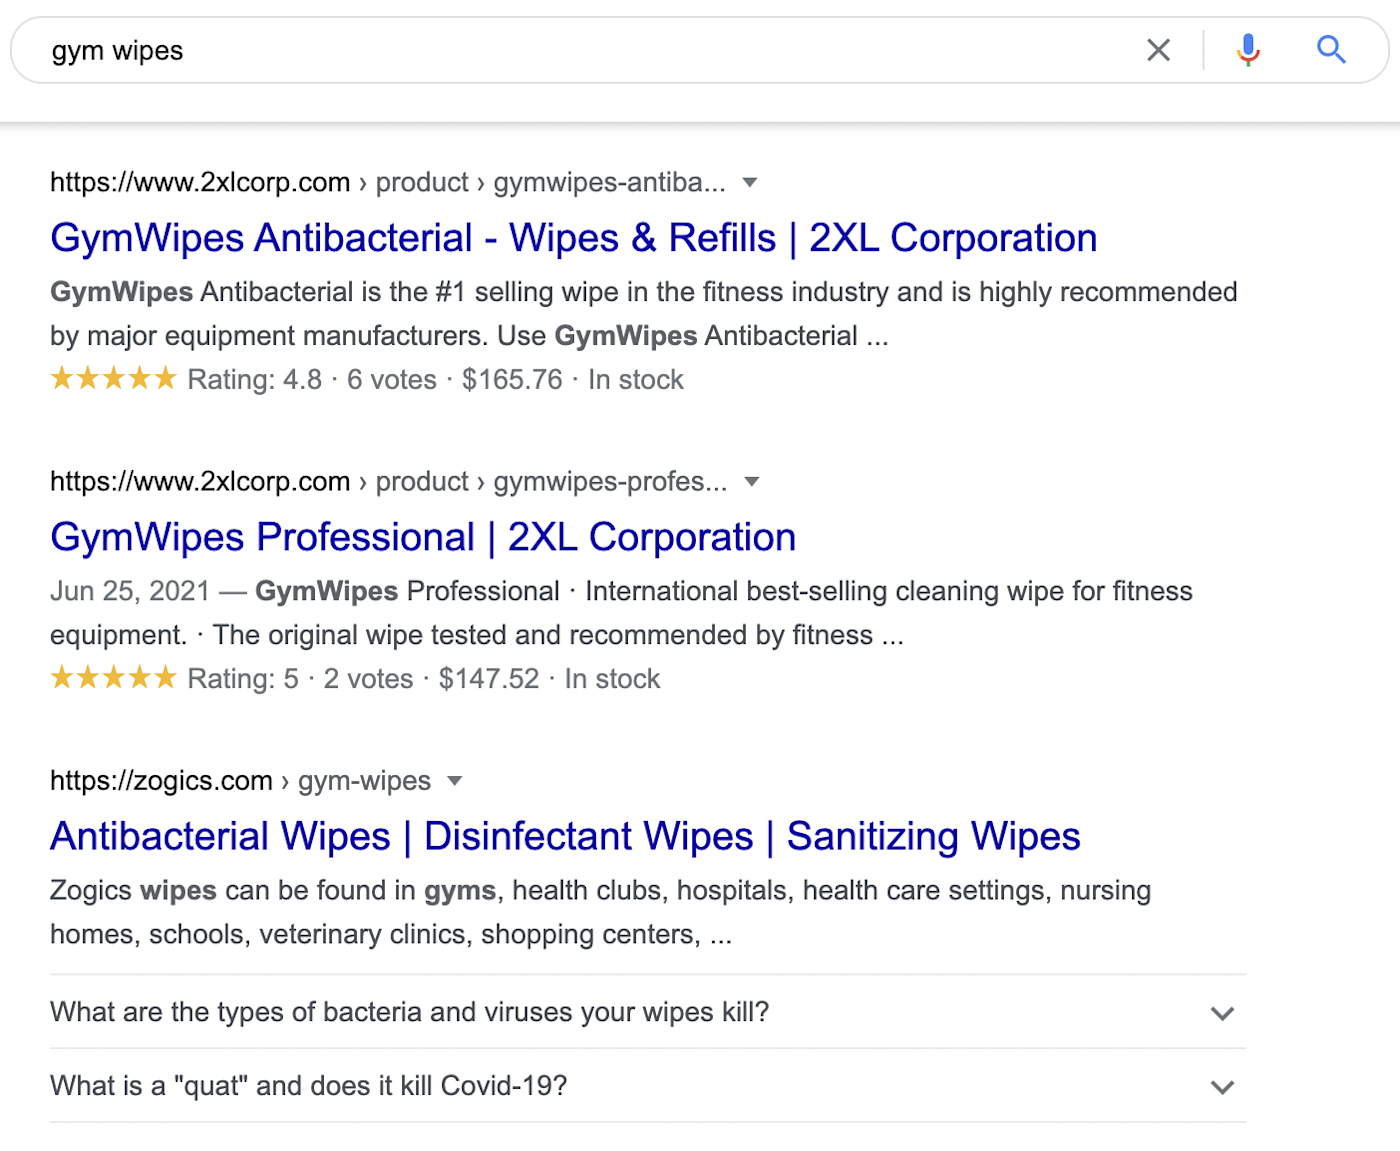Click the '2 votes' text
Image resolution: width=1400 pixels, height=1151 pixels.
pos(368,679)
